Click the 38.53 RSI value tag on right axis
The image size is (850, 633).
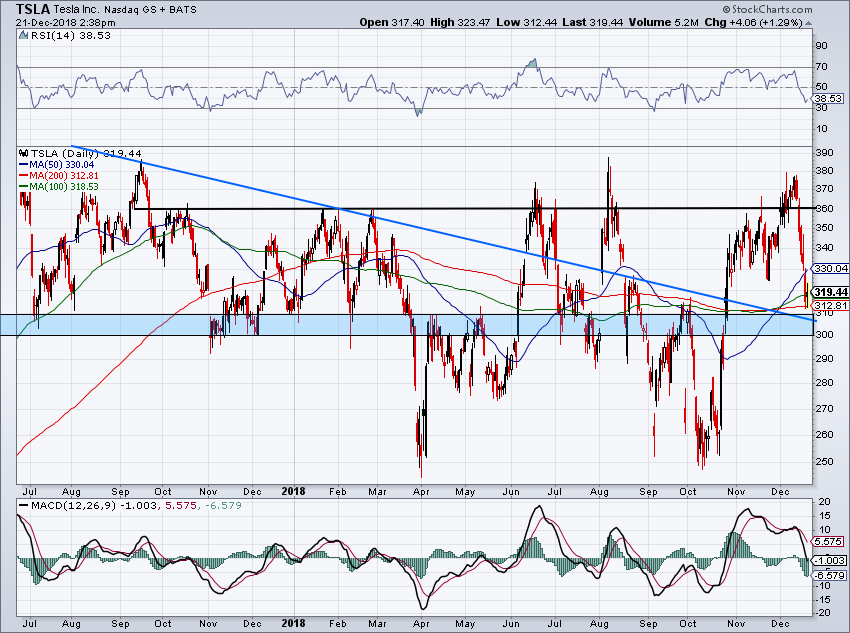[829, 99]
